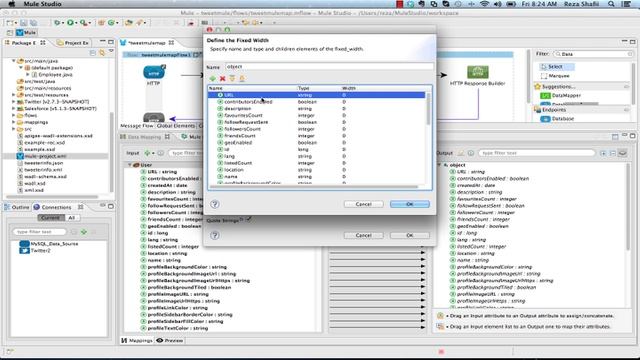This screenshot has height=360, width=640.
Task: Click OK in Define the Fixed Width dialog
Action: [409, 204]
